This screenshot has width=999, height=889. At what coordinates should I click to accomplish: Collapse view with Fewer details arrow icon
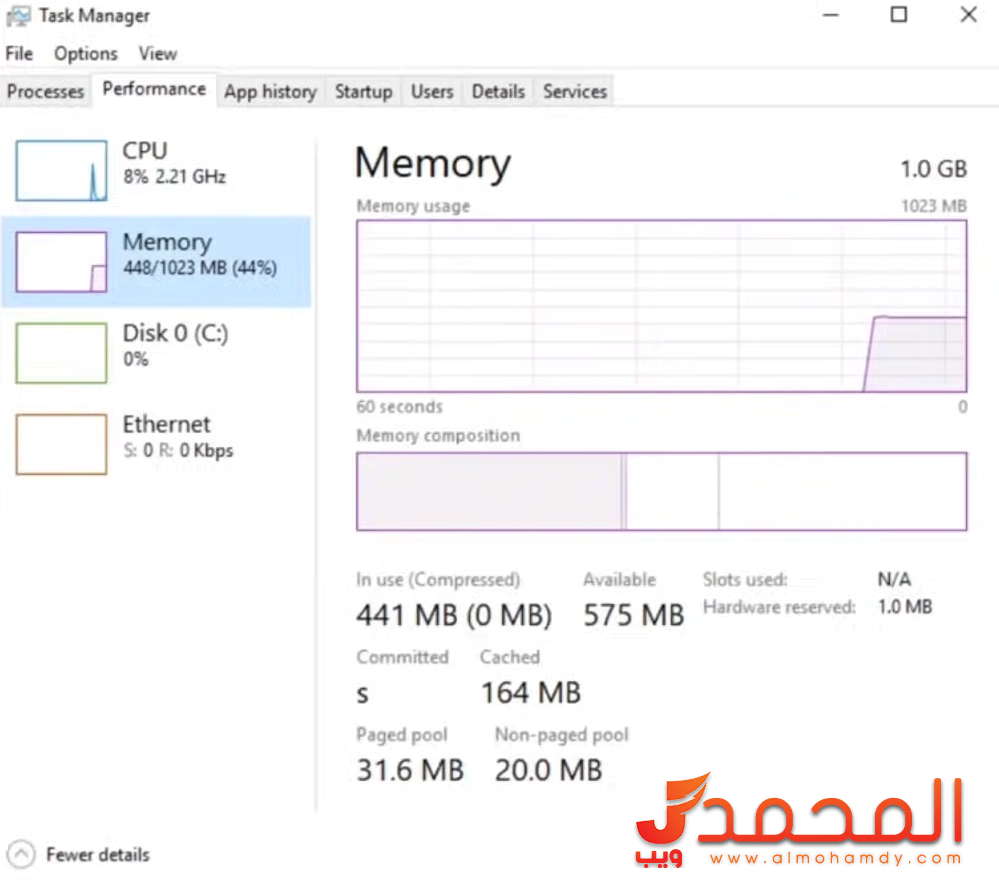21,855
